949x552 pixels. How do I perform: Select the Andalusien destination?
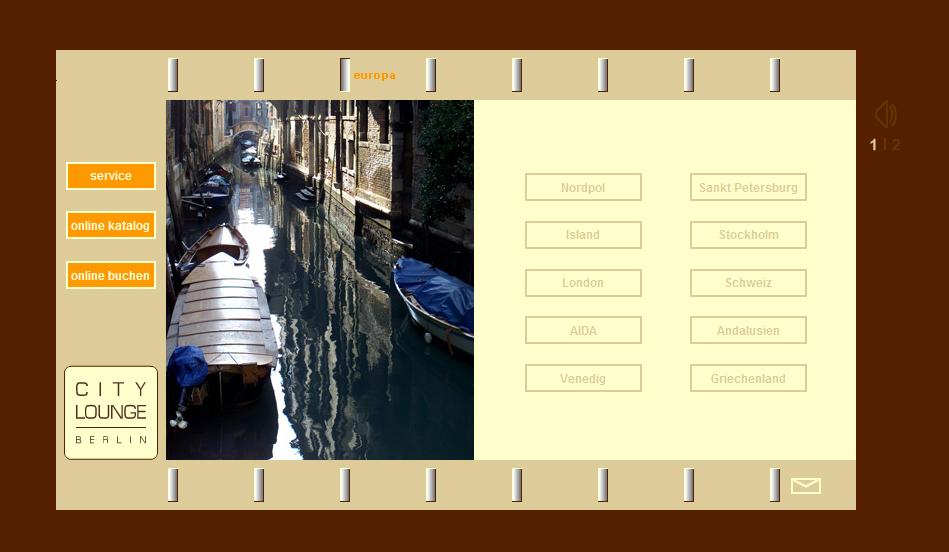[x=748, y=331]
